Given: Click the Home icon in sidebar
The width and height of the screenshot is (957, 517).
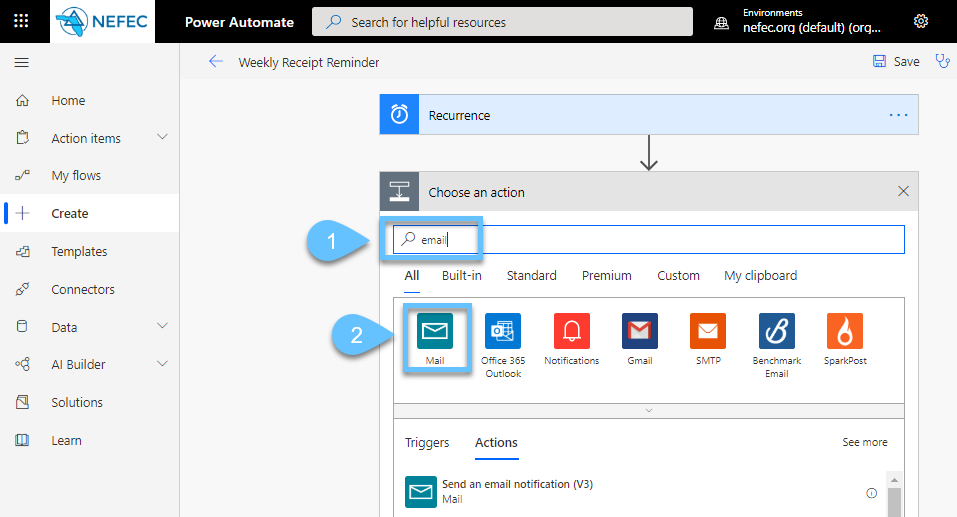Looking at the screenshot, I should click(x=22, y=100).
